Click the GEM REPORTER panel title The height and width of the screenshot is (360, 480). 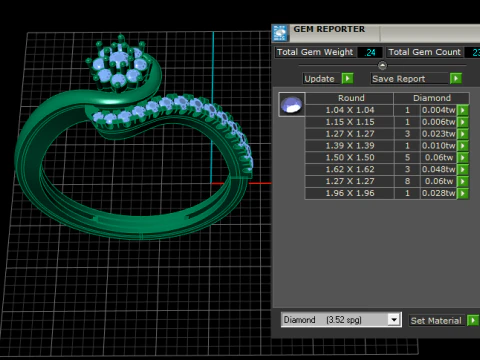(329, 29)
